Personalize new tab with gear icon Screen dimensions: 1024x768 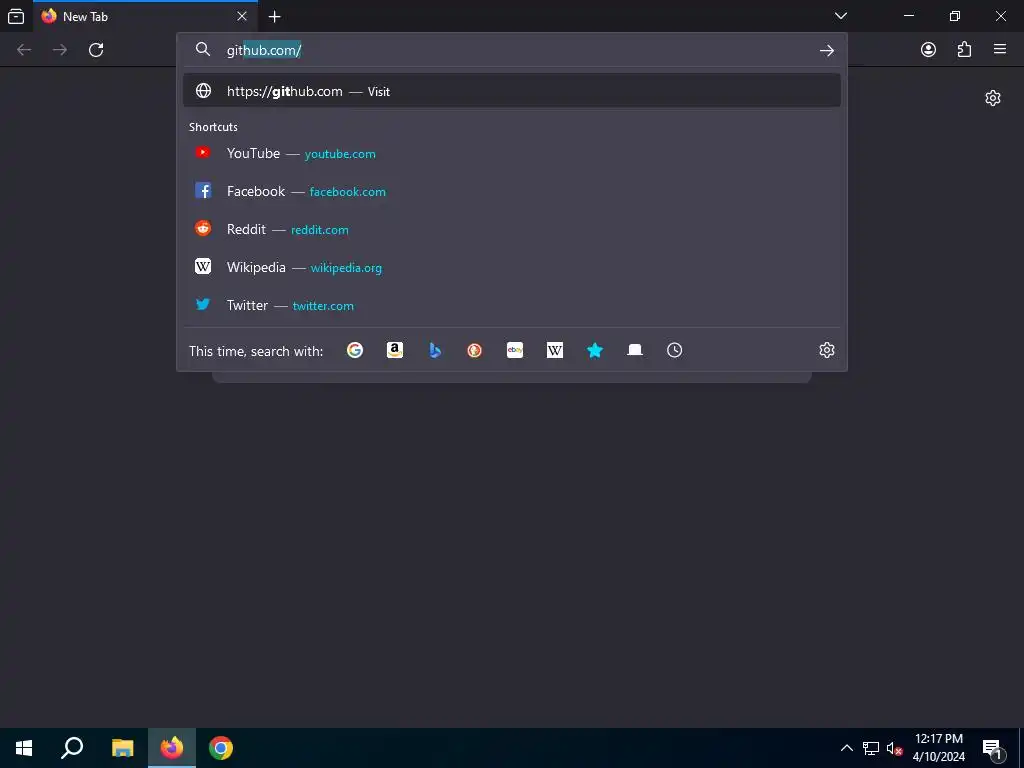tap(993, 98)
